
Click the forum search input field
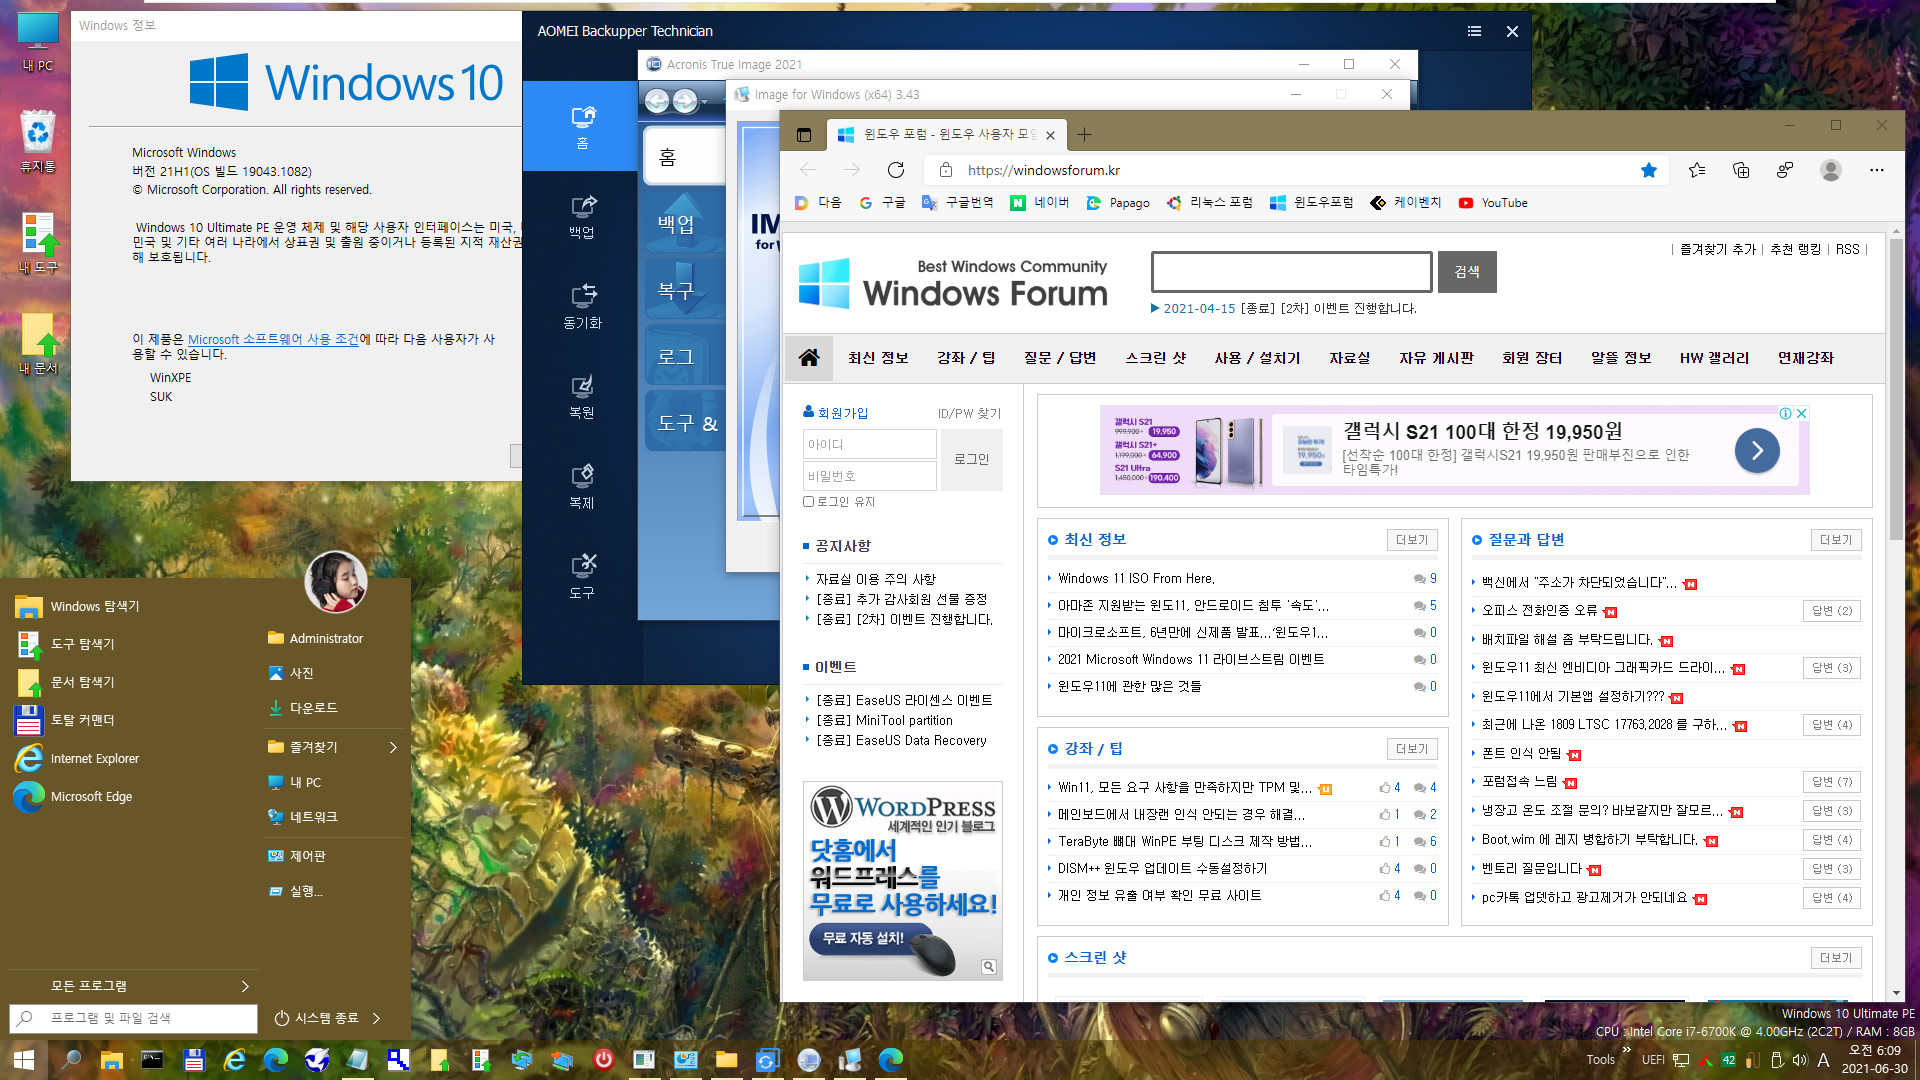pos(1291,272)
